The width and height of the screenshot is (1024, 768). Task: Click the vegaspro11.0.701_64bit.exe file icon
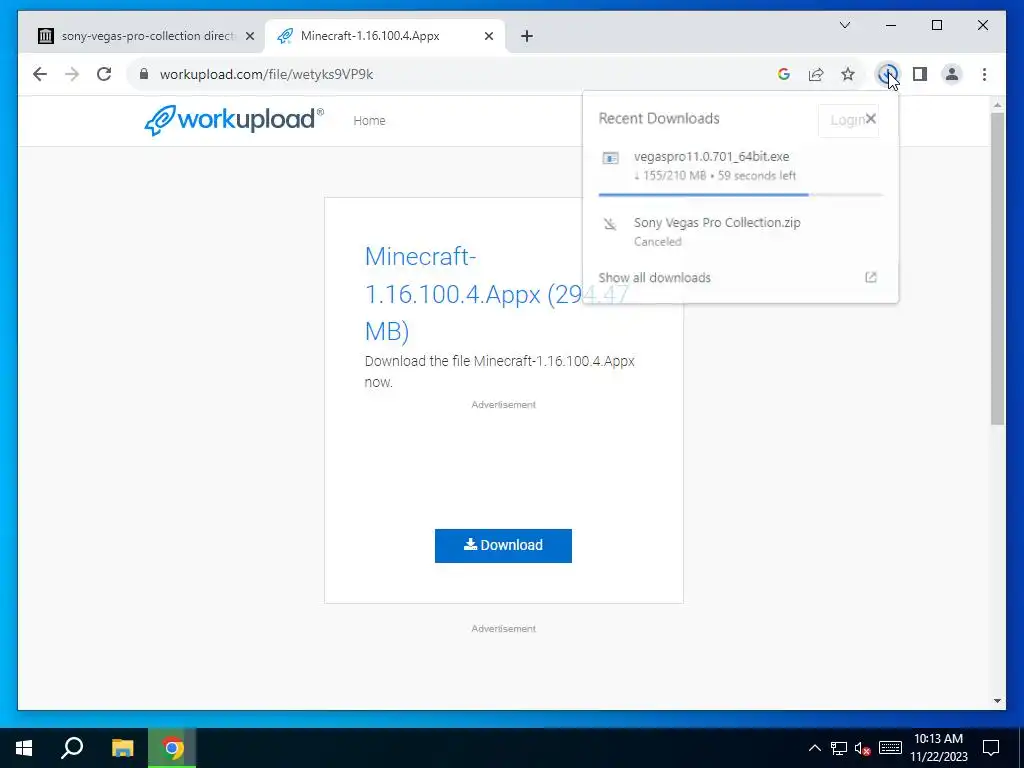coord(610,158)
